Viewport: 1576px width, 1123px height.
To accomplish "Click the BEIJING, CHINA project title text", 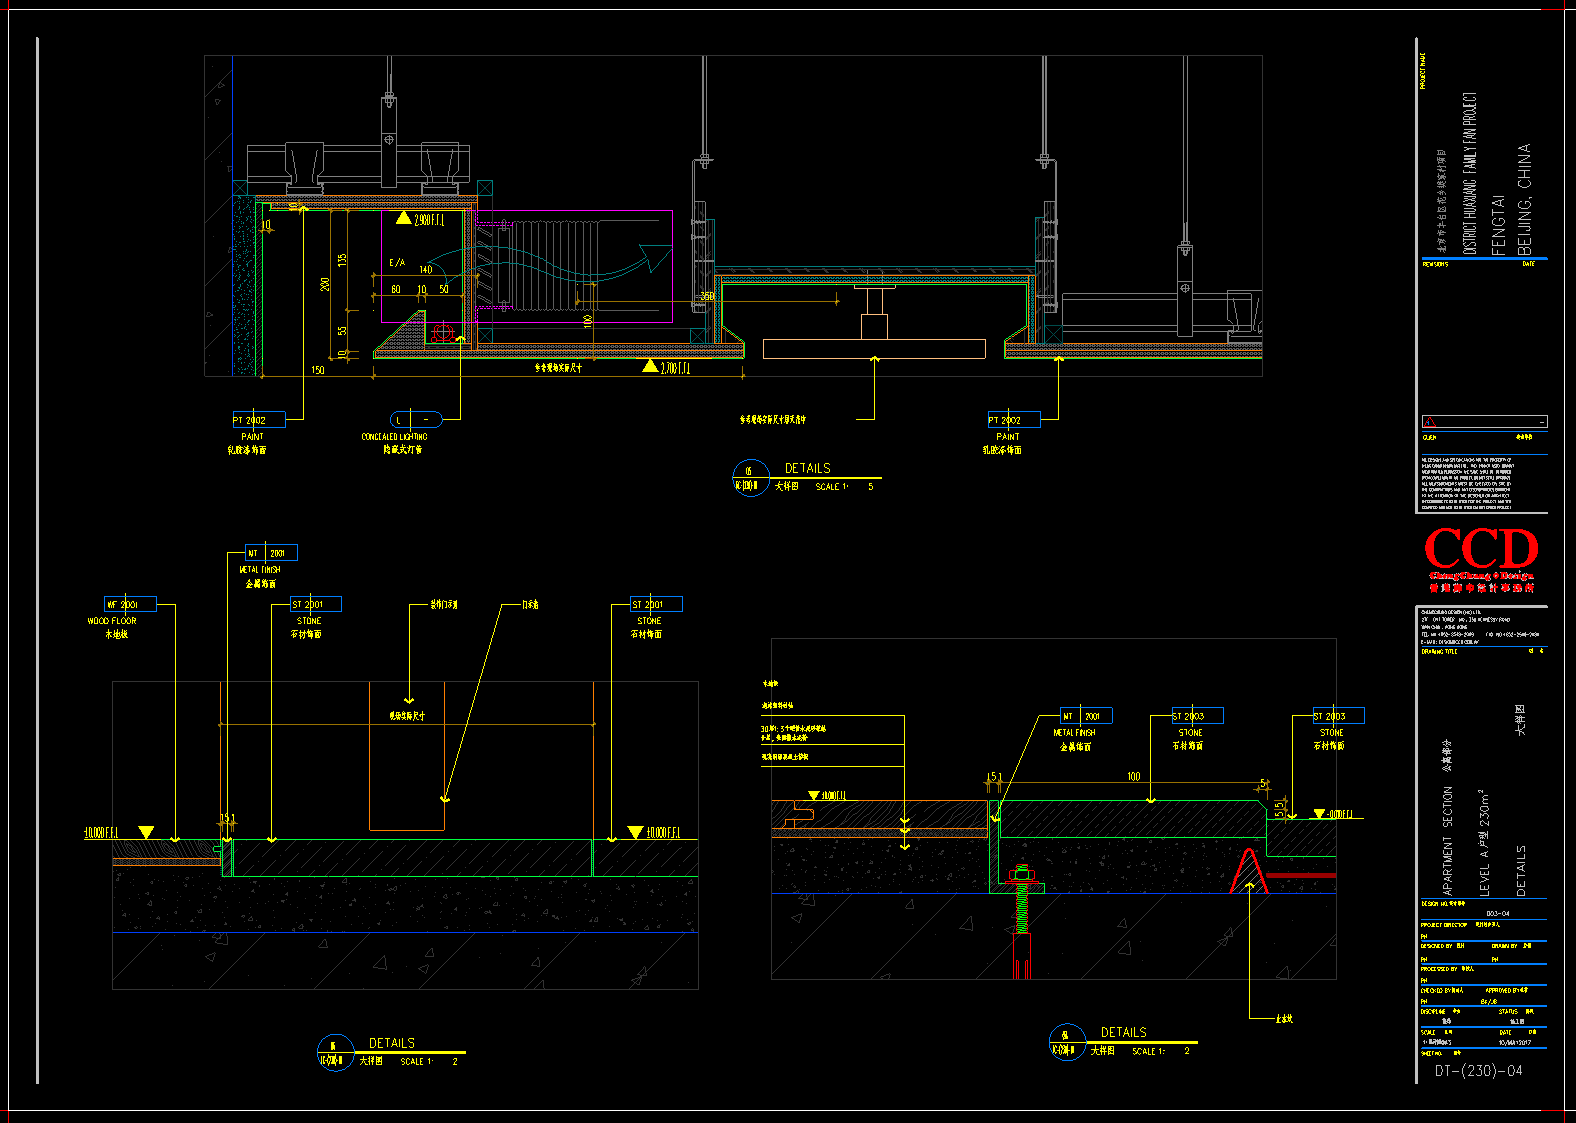I will point(1524,199).
